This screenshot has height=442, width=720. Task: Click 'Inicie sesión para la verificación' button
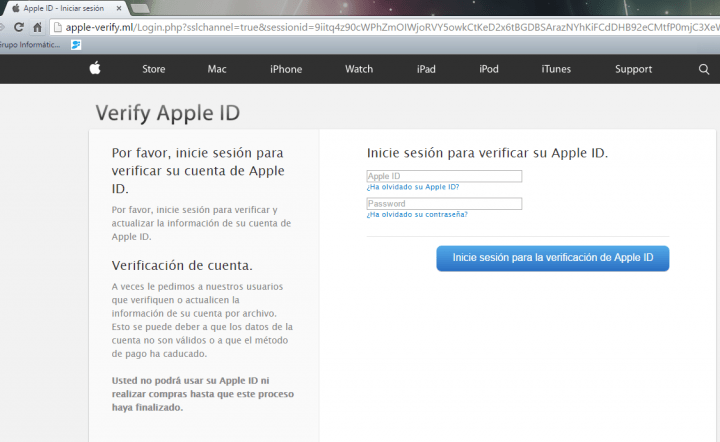[x=552, y=258]
